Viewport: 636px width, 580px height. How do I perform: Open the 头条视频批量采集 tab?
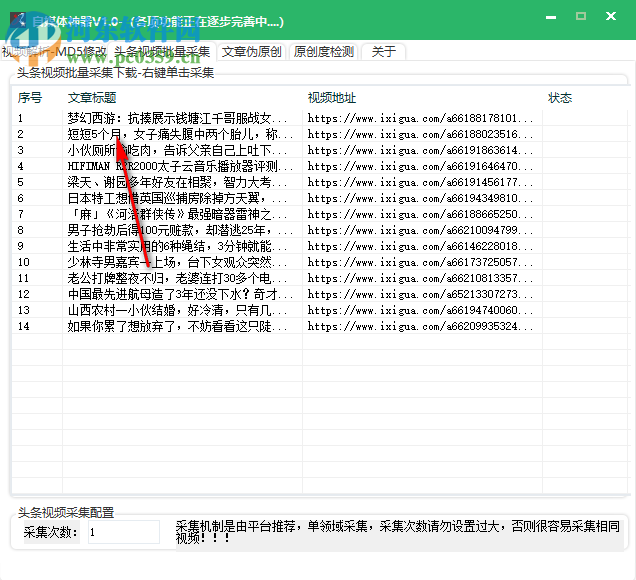(162, 52)
